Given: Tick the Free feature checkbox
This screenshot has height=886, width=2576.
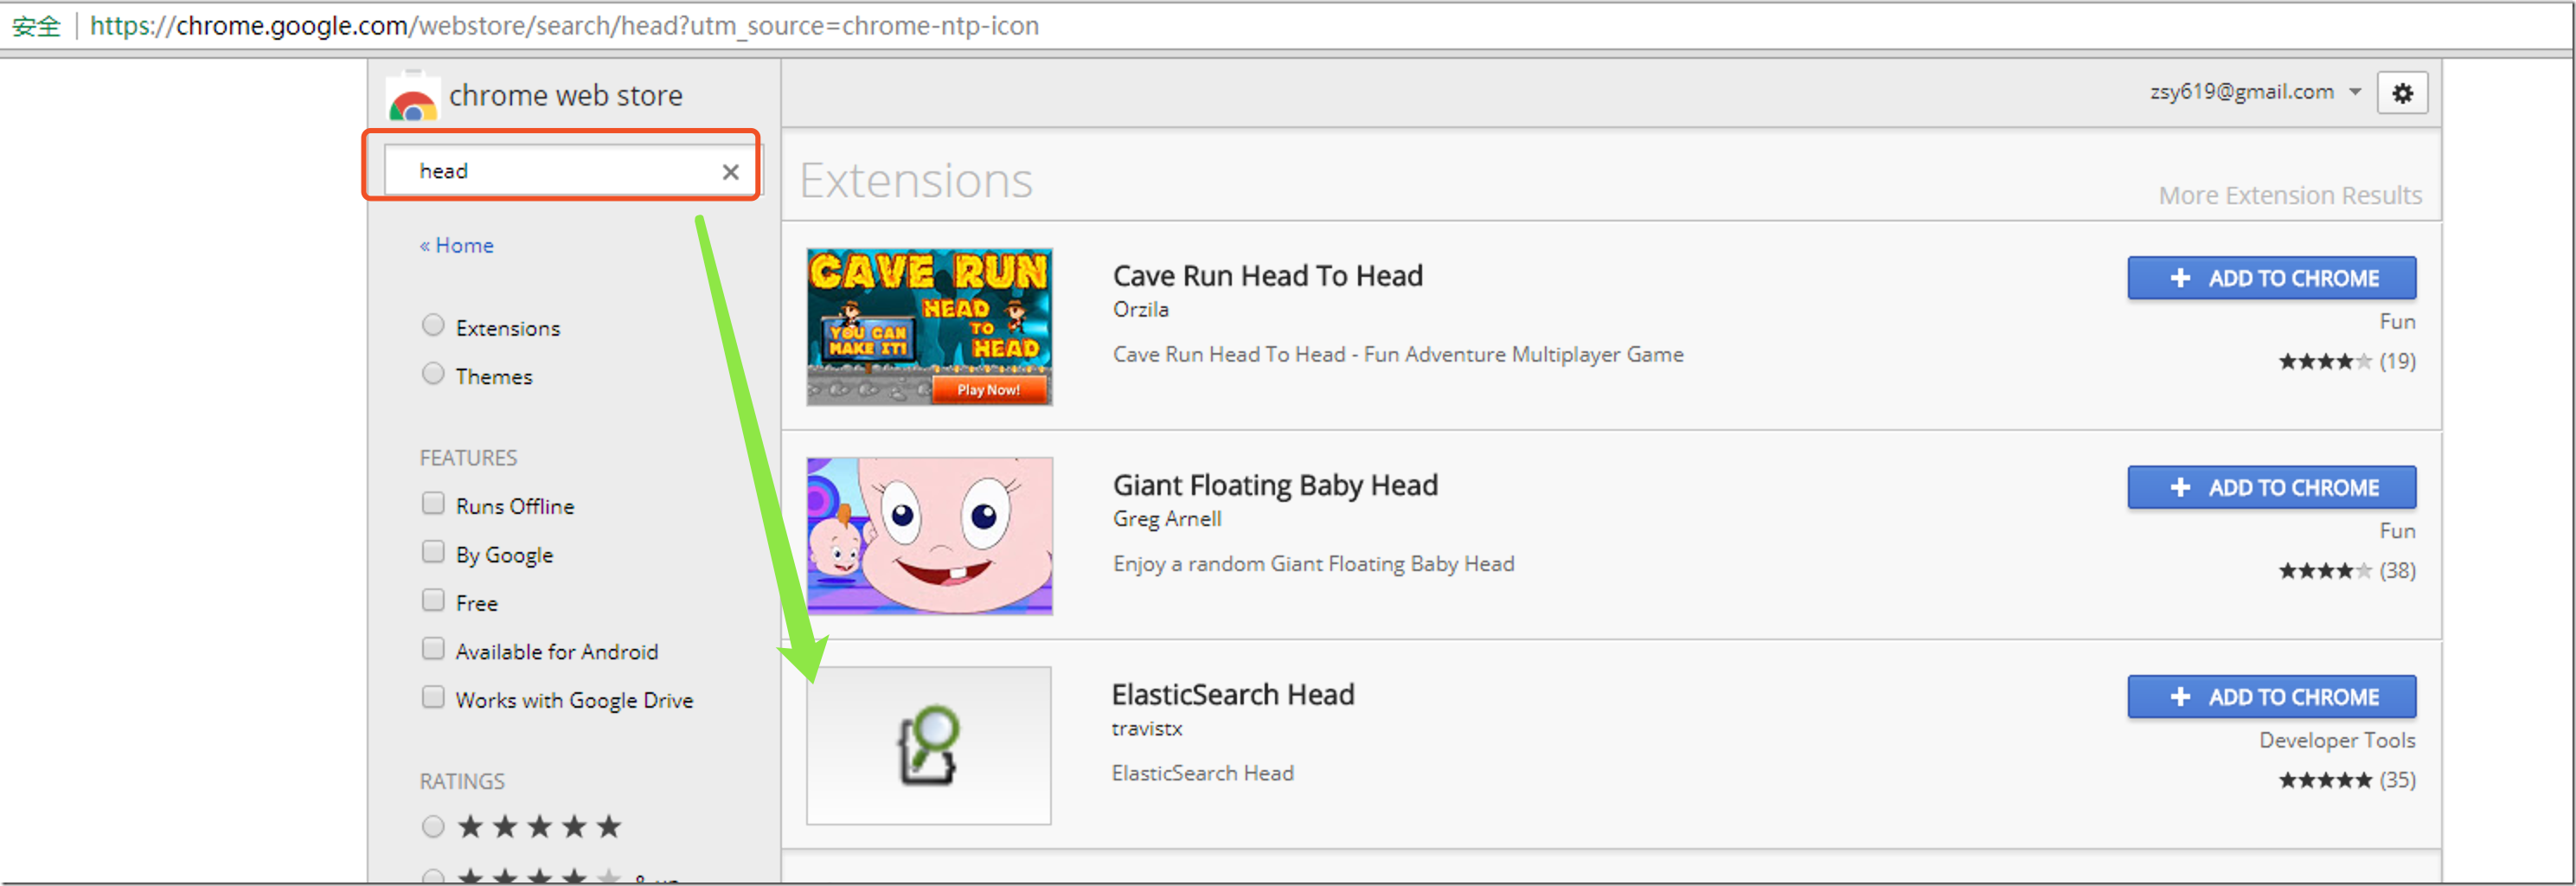Looking at the screenshot, I should coord(432,600).
